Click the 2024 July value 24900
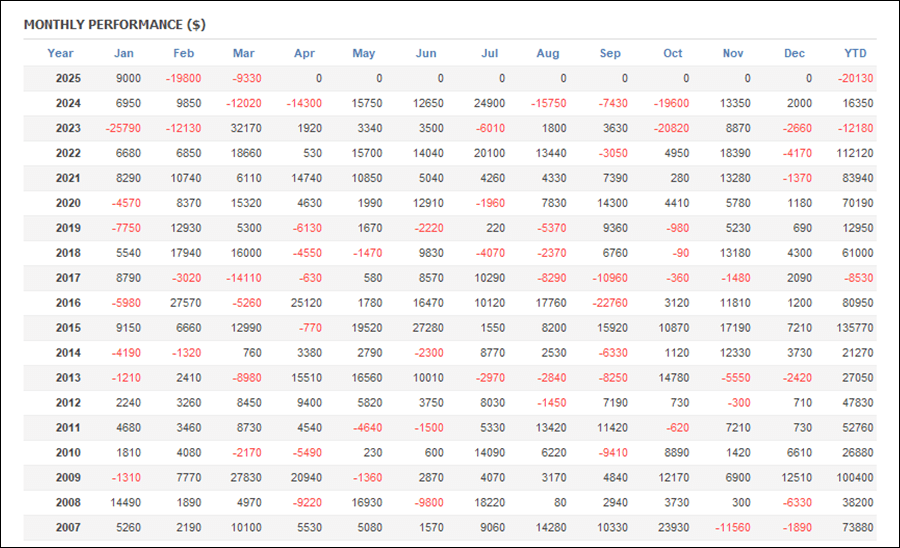 pyautogui.click(x=490, y=103)
